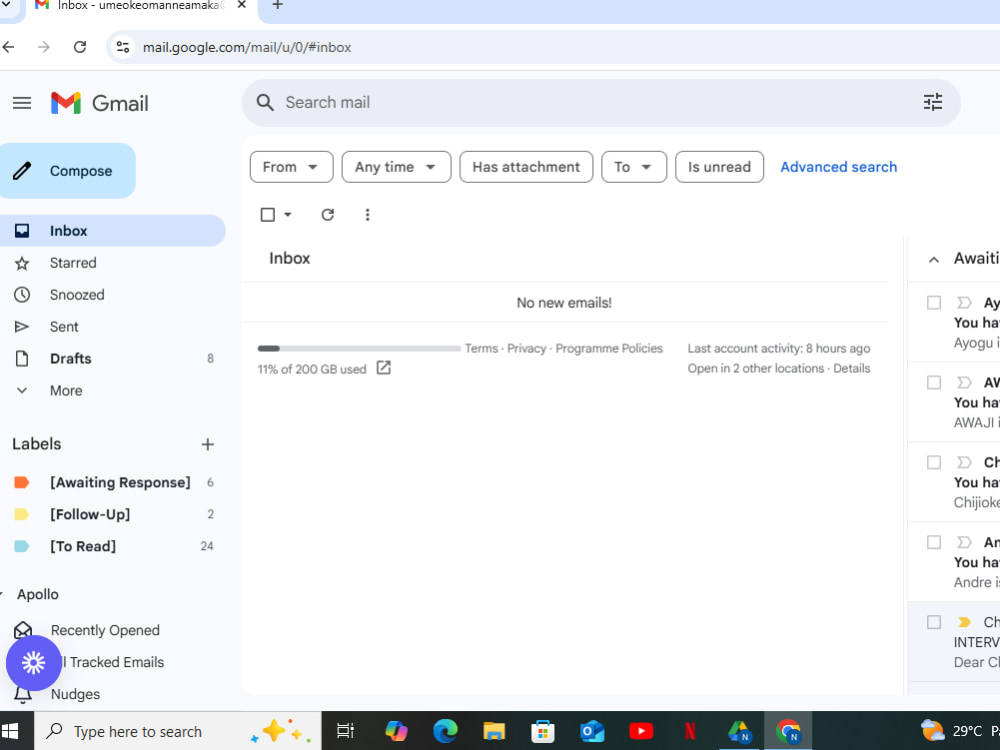Toggle yellow importance marker on INTERV... email
The height and width of the screenshot is (750, 1000).
(964, 621)
